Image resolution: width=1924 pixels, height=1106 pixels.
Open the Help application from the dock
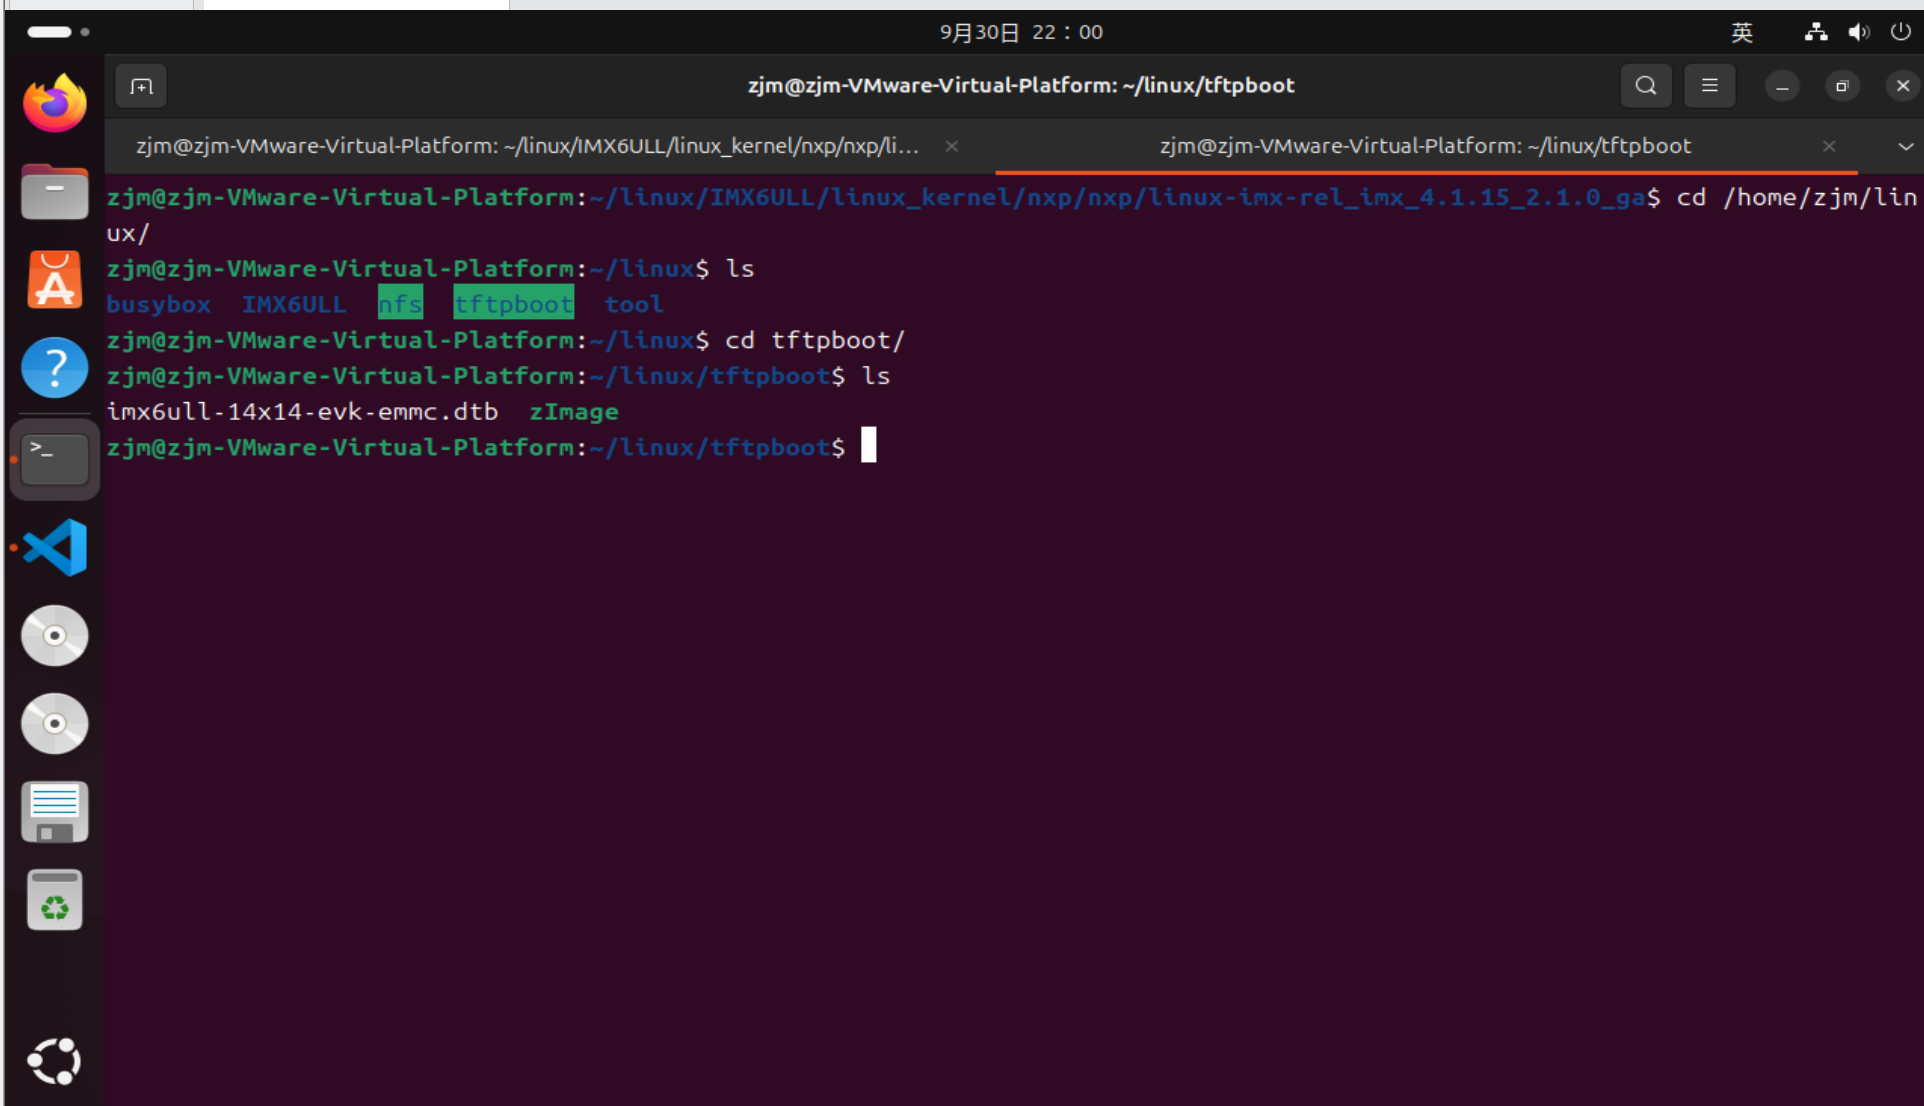click(54, 367)
